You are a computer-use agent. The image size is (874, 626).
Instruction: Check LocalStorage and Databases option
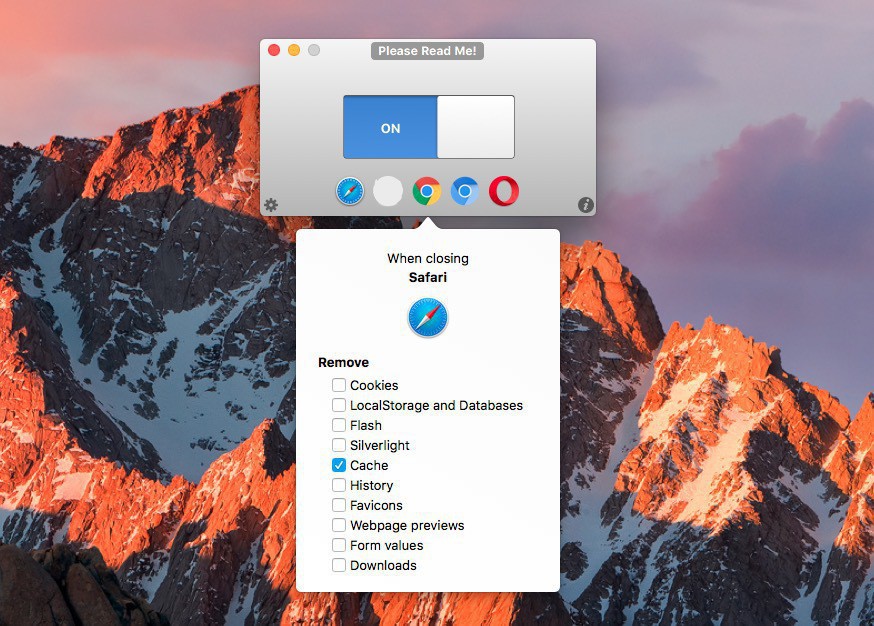340,405
